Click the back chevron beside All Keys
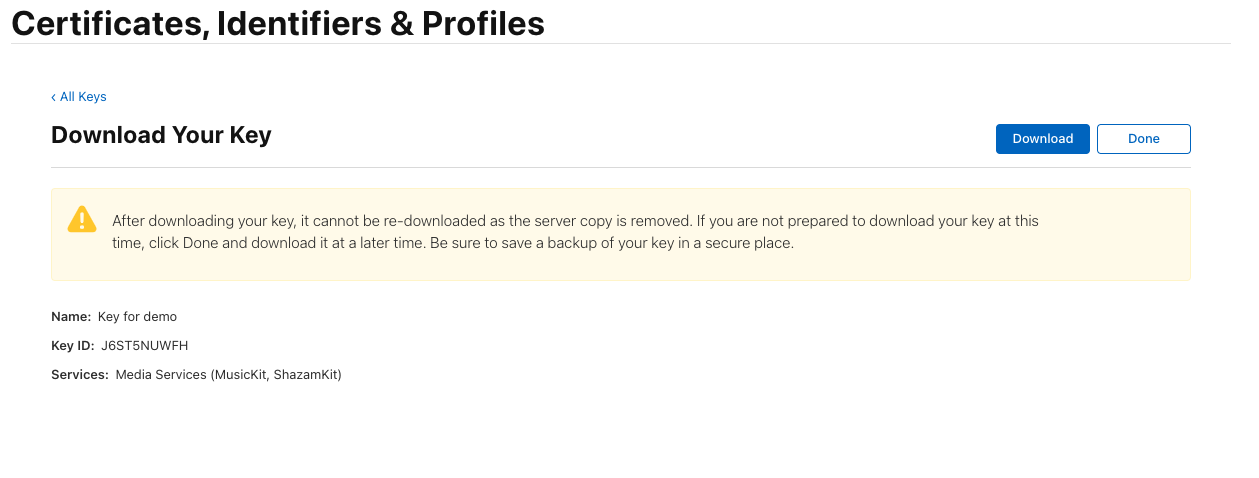 click(54, 97)
